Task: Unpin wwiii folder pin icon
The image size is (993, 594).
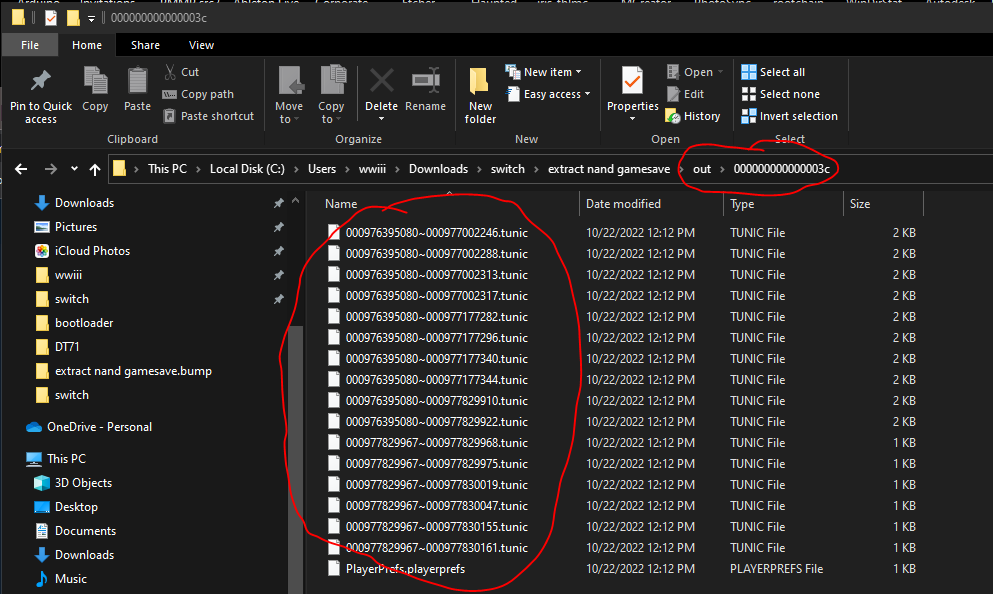Action: pyautogui.click(x=279, y=275)
